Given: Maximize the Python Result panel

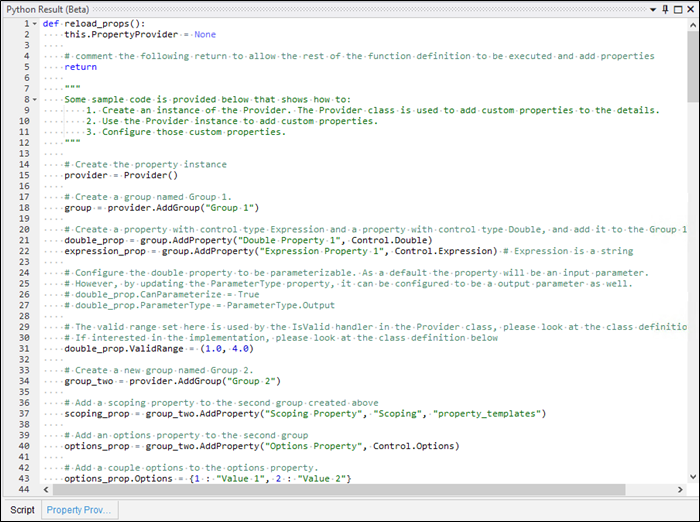Looking at the screenshot, I should coord(678,9).
